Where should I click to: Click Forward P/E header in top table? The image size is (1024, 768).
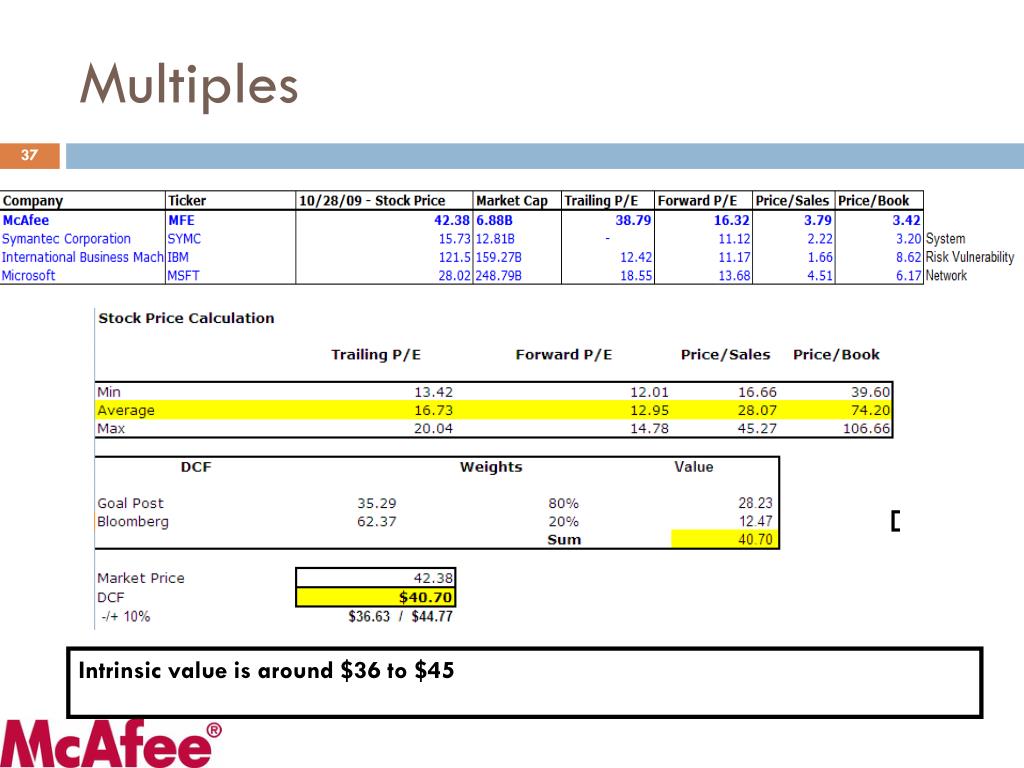click(697, 200)
